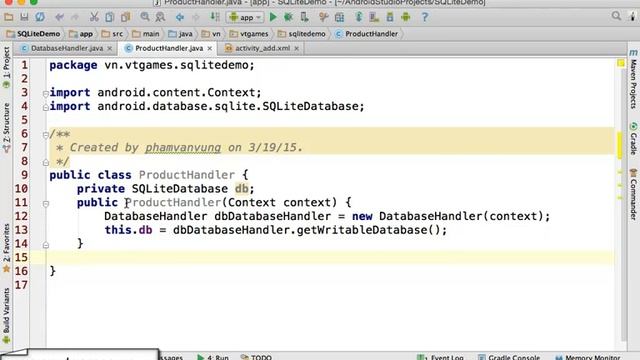This screenshot has height=360, width=640.
Task: Open the AVD Manager icon
Action: tap(374, 17)
